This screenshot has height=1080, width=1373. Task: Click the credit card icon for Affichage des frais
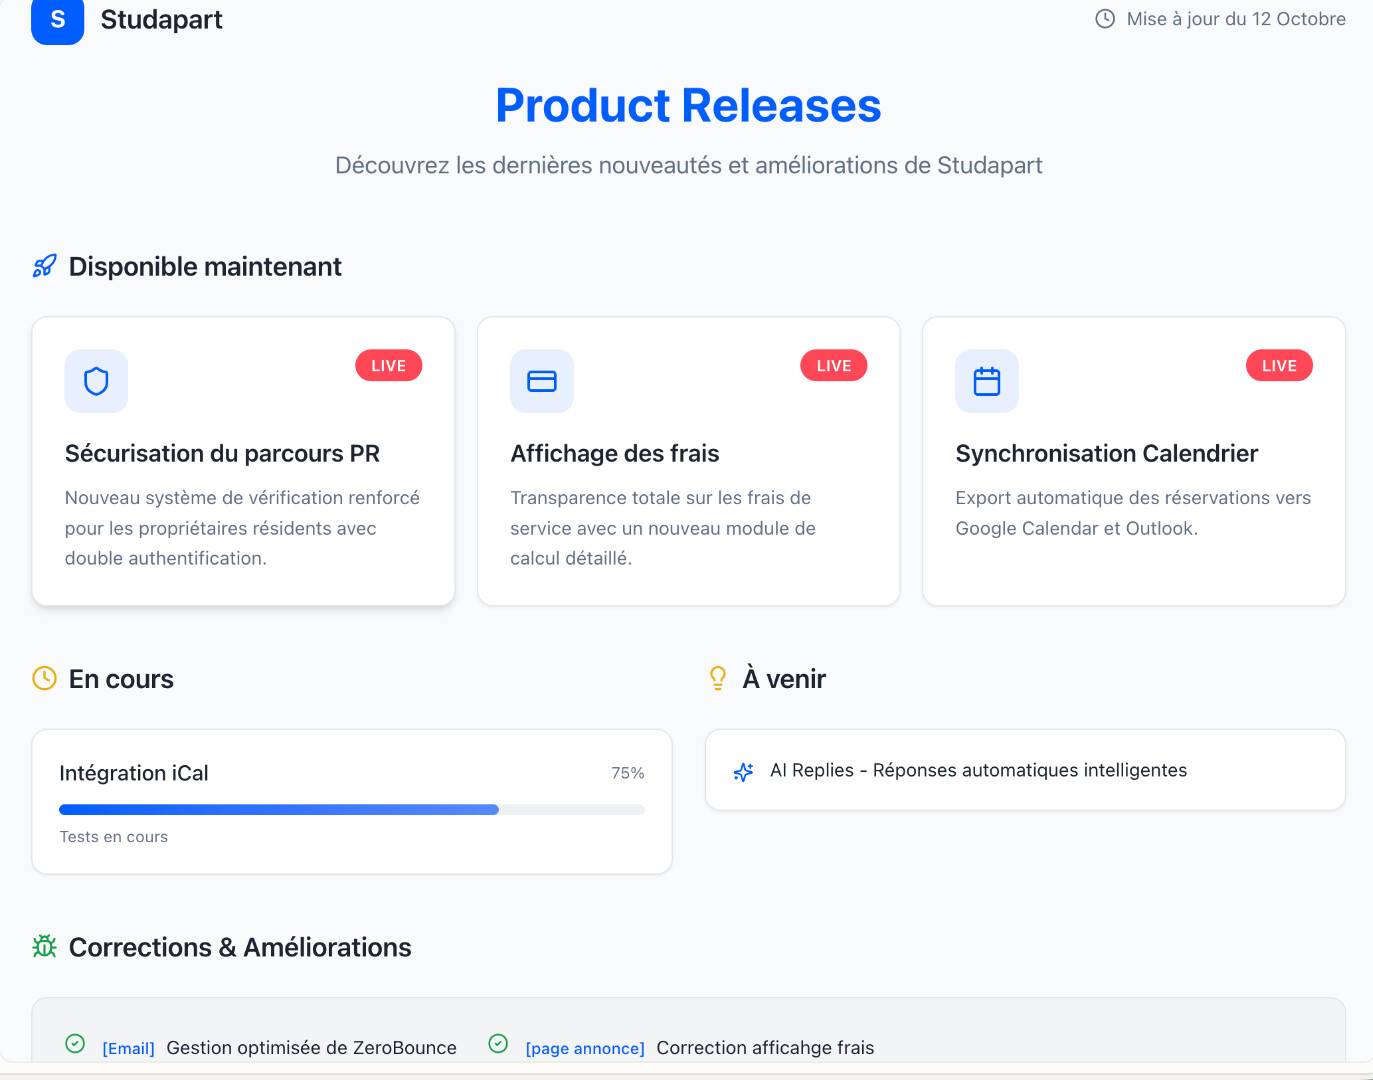[x=542, y=381]
